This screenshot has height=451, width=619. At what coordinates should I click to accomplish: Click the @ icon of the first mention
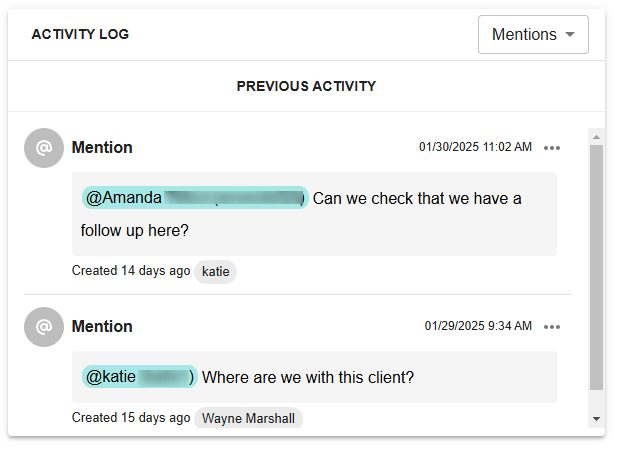tap(44, 148)
